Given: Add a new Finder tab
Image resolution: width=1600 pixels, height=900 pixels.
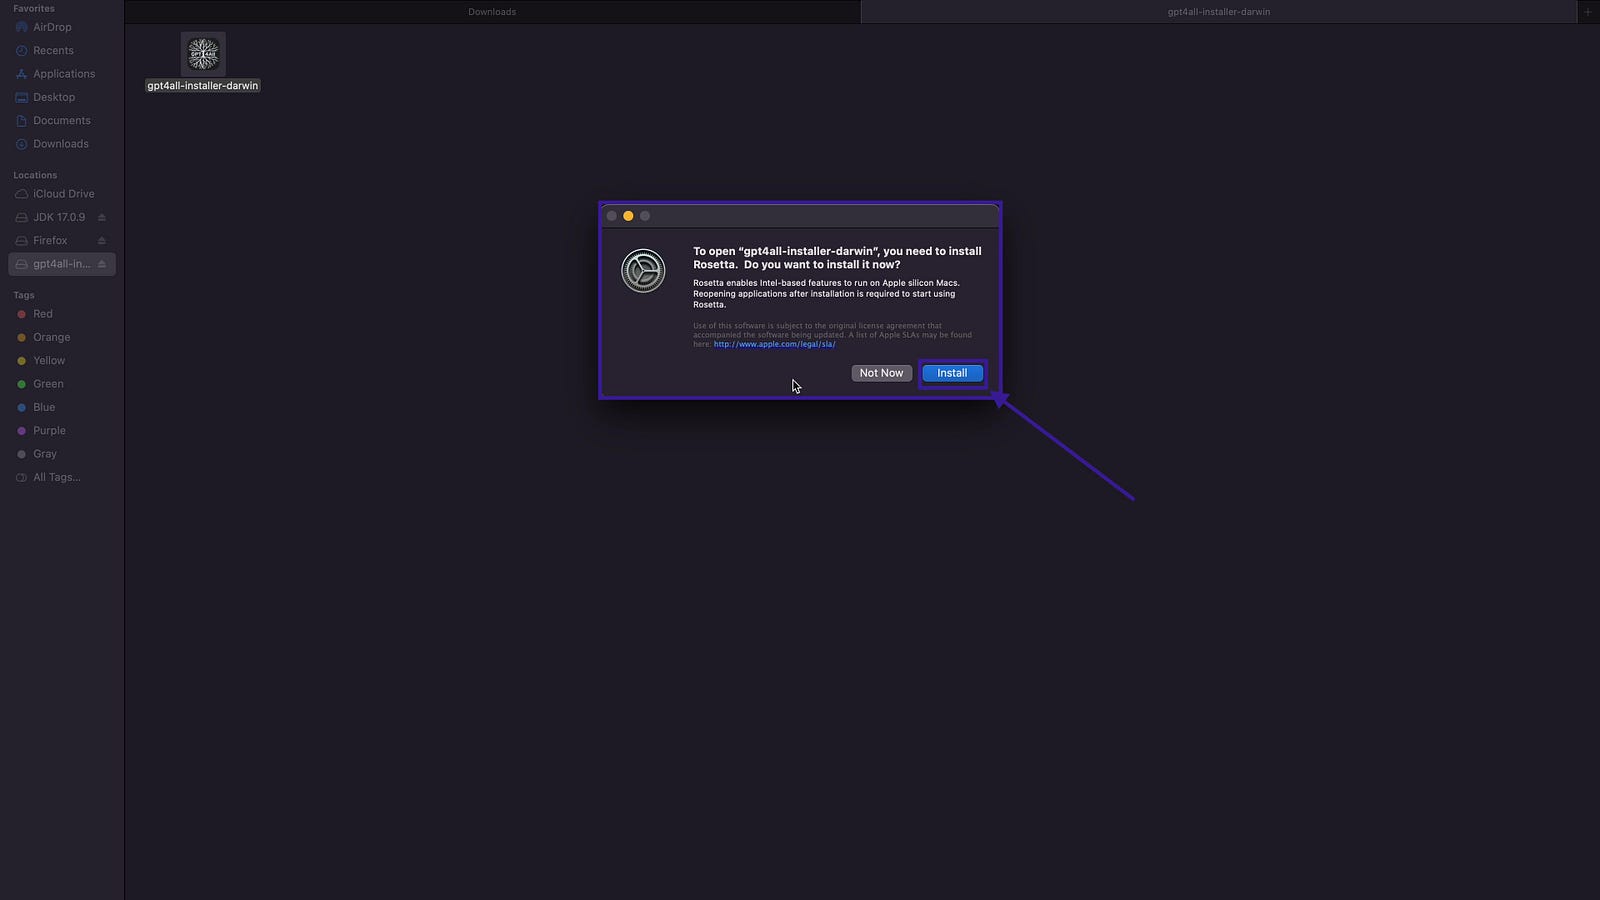Looking at the screenshot, I should tap(1587, 12).
